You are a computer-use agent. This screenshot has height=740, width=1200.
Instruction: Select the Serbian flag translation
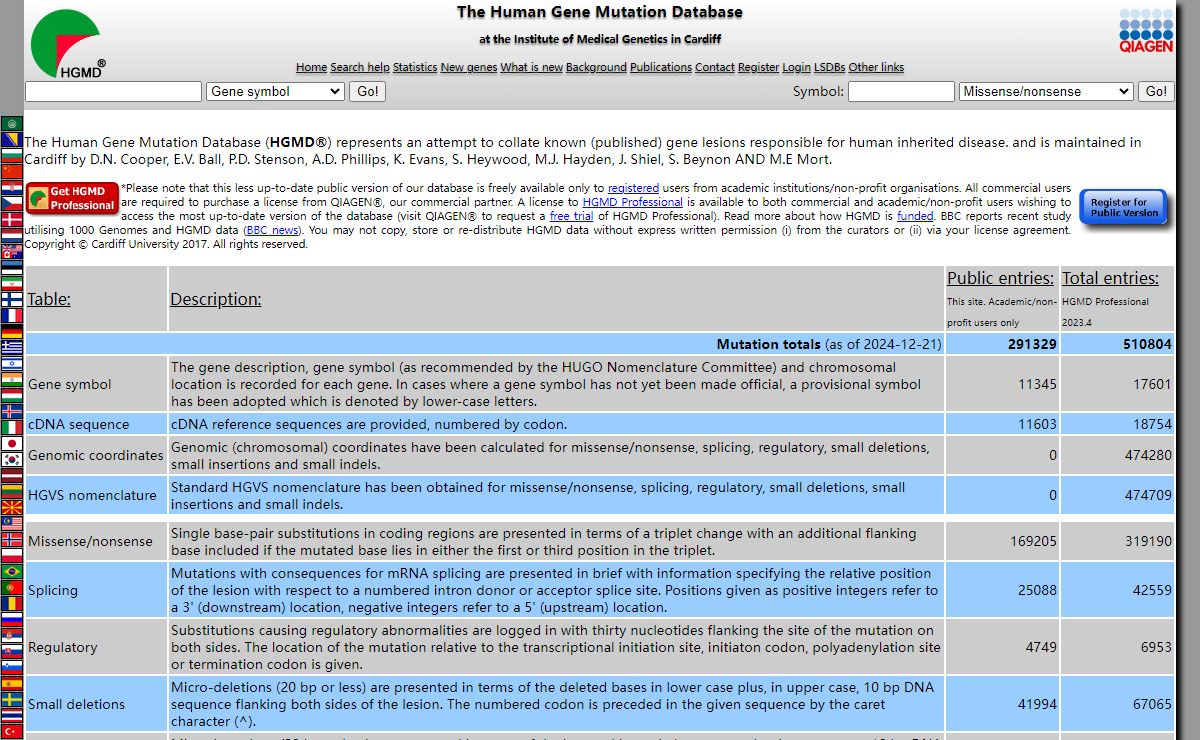[x=12, y=635]
